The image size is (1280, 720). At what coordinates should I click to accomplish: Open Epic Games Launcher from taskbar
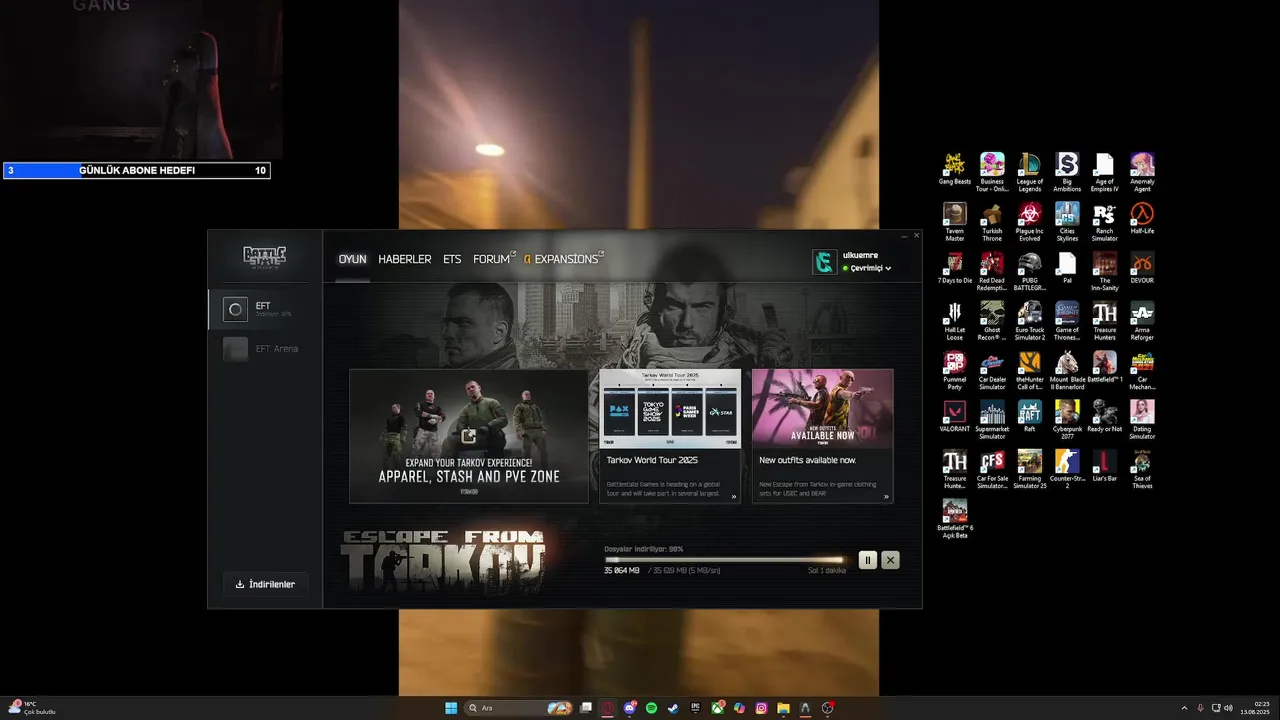695,708
